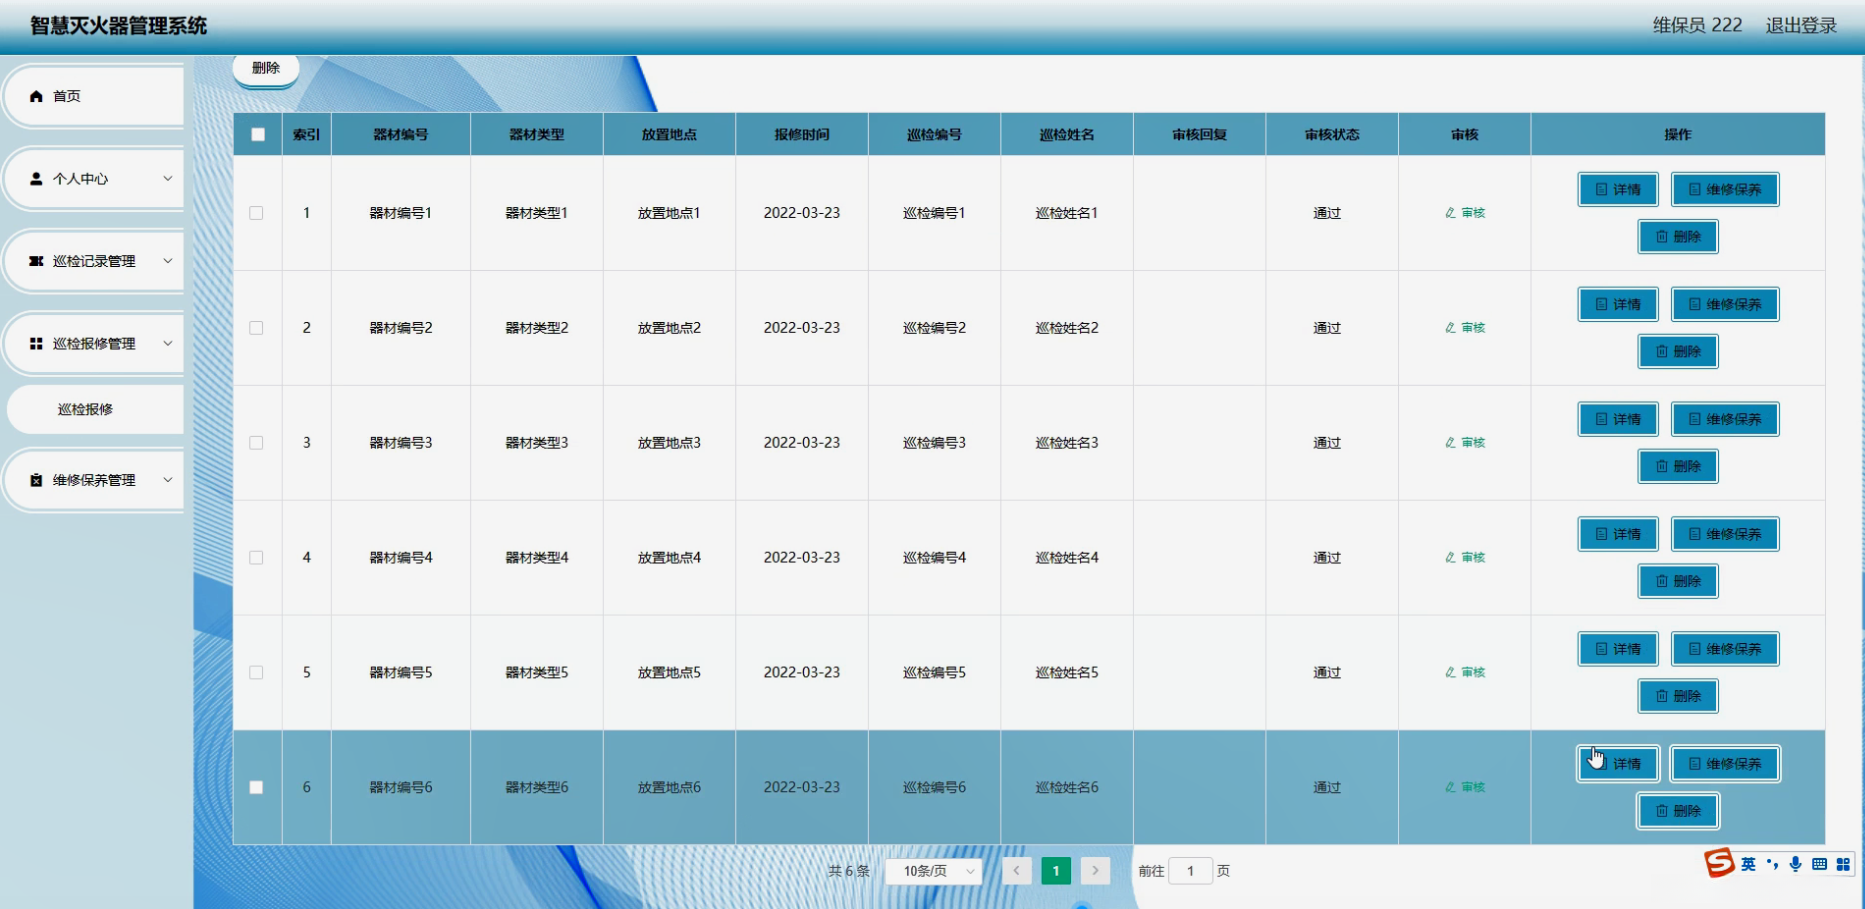
Task: Click the 维保员 222 user label
Action: pyautogui.click(x=1697, y=26)
